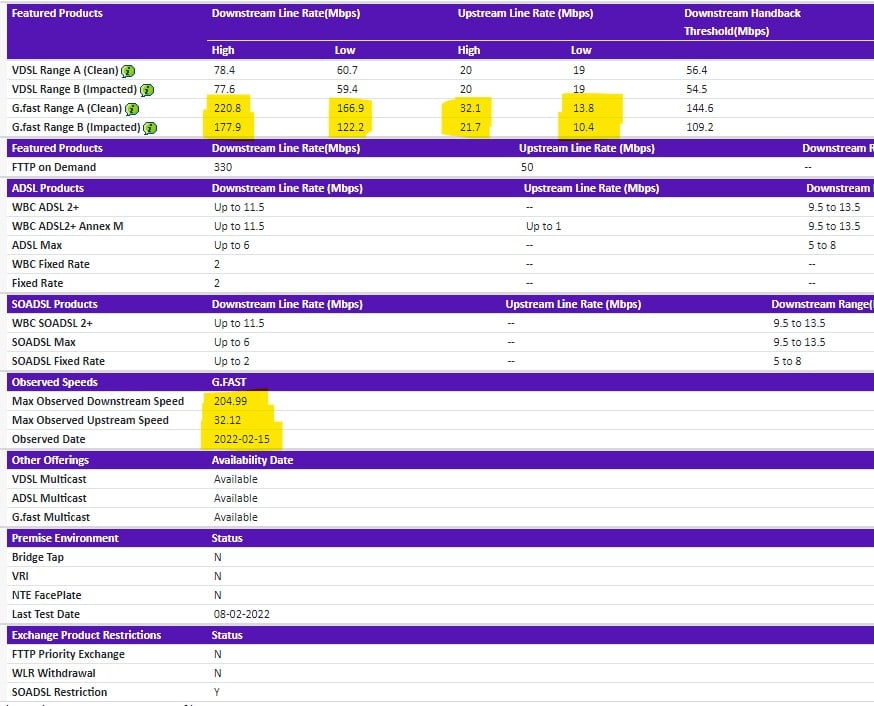874x706 pixels.
Task: Click the Last Test Date value 08-02-2022
Action: [241, 614]
